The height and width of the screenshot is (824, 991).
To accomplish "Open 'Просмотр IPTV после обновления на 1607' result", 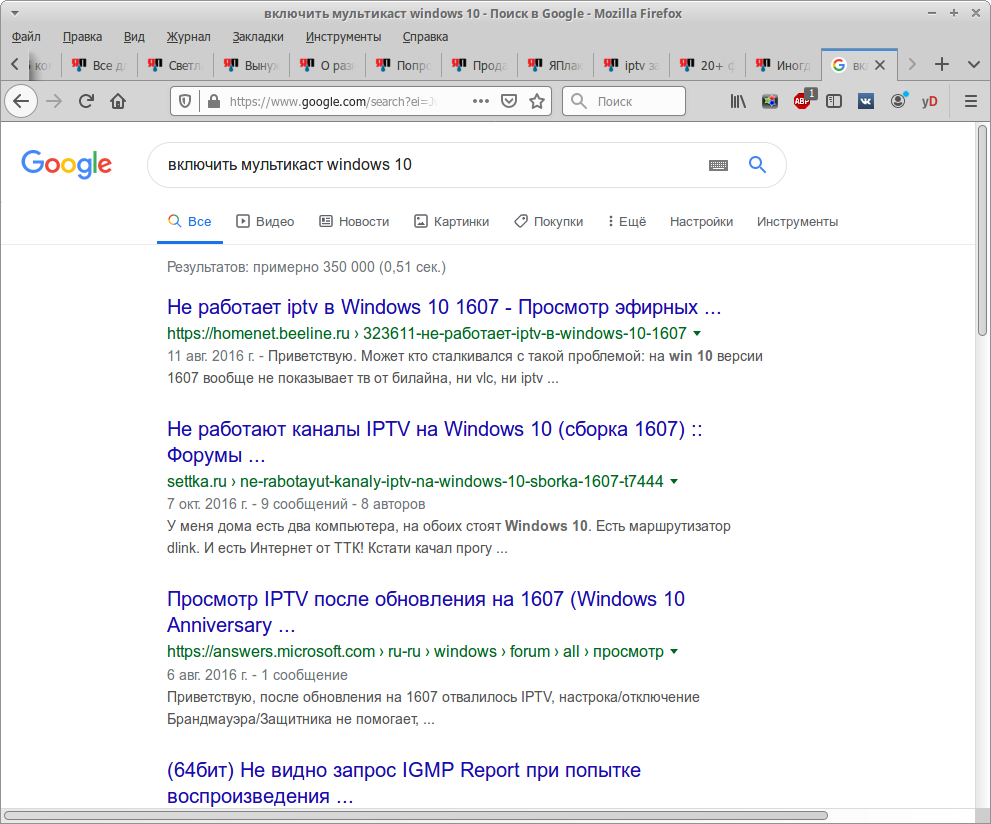I will 425,612.
